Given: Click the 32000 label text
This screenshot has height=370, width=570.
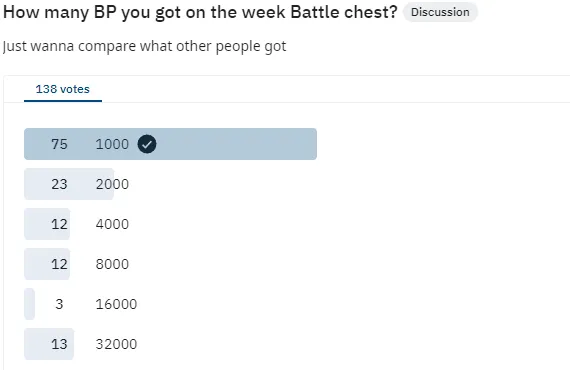Looking at the screenshot, I should pyautogui.click(x=116, y=344).
